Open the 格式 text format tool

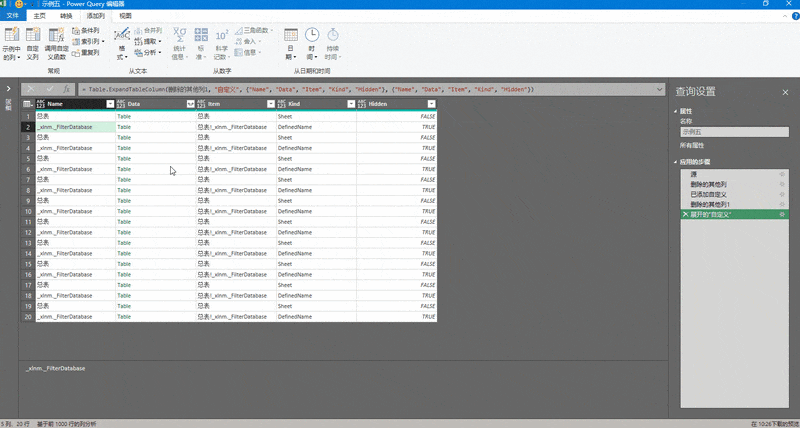click(x=122, y=46)
